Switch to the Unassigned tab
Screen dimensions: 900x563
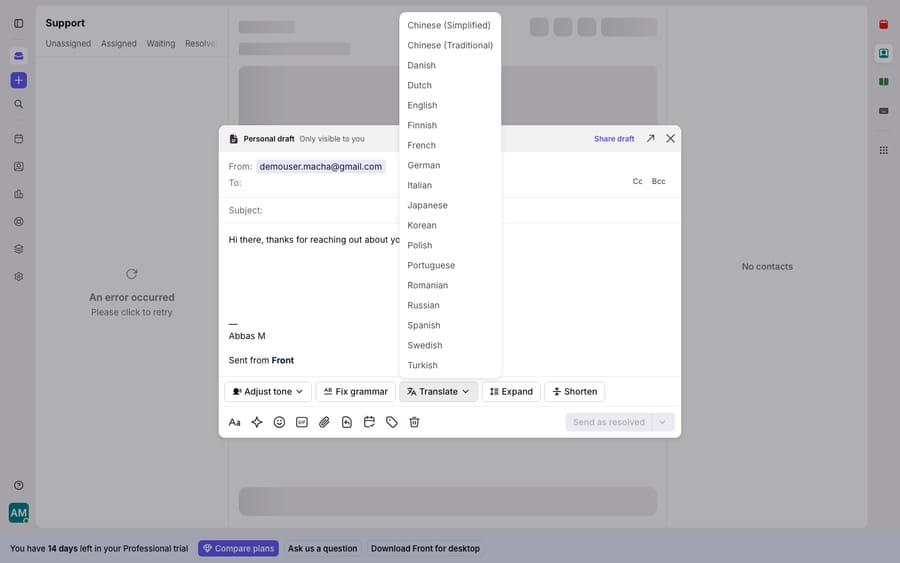tap(68, 44)
